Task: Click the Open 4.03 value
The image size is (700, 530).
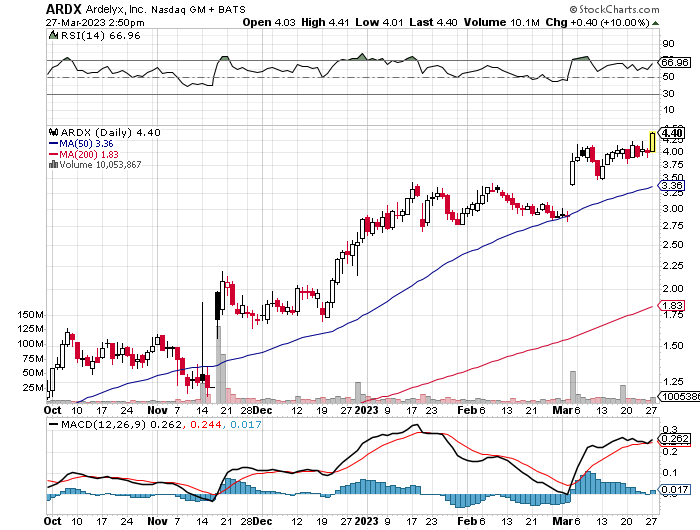Action: pos(269,22)
